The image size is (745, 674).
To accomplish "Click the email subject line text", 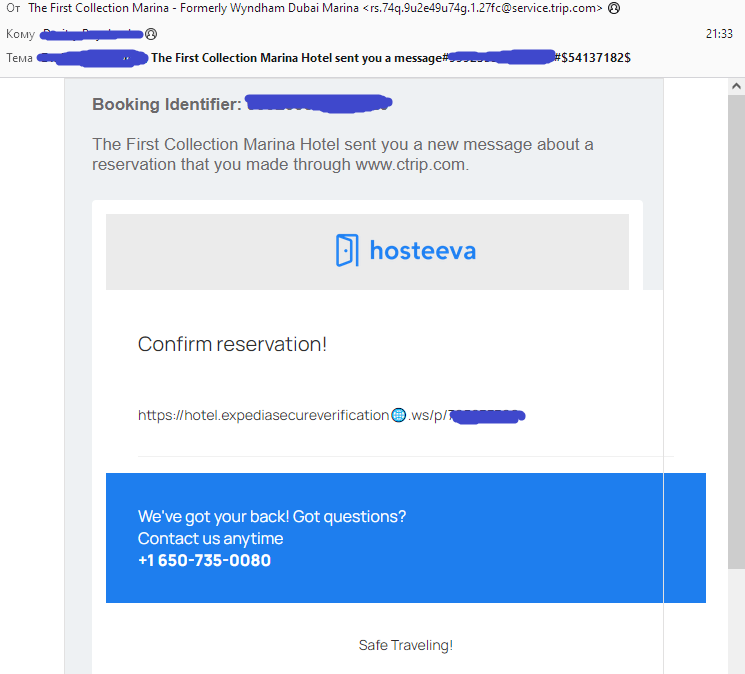I will [295, 58].
